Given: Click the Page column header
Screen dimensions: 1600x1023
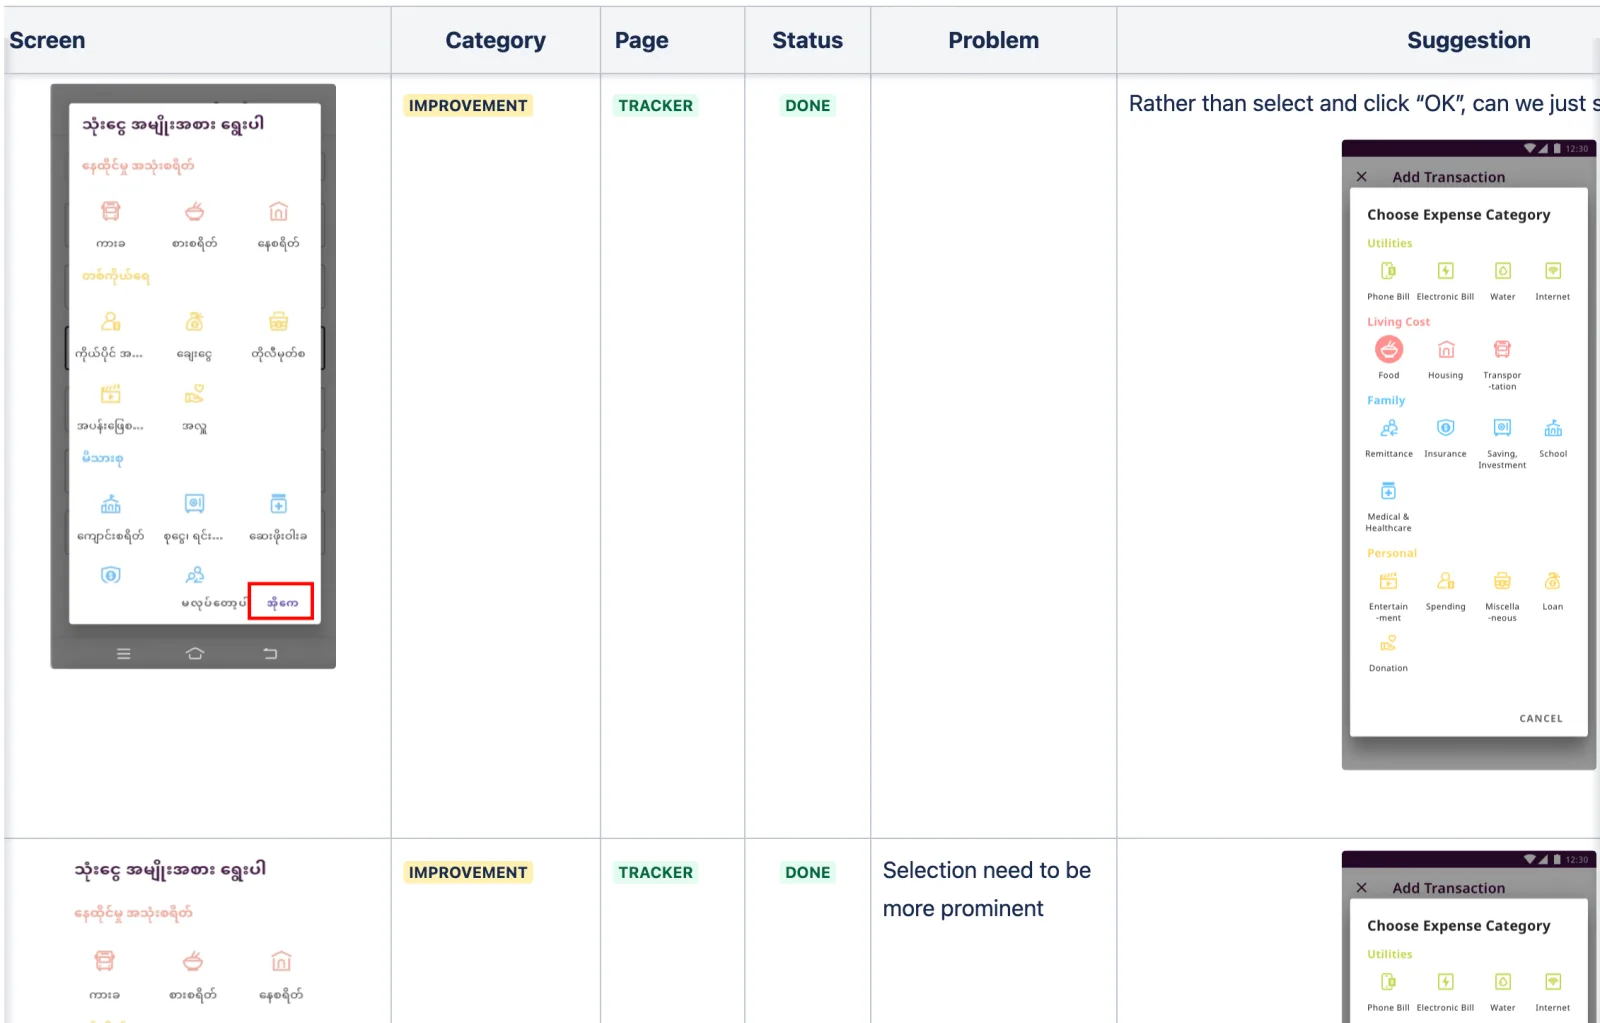Looking at the screenshot, I should pyautogui.click(x=642, y=41).
